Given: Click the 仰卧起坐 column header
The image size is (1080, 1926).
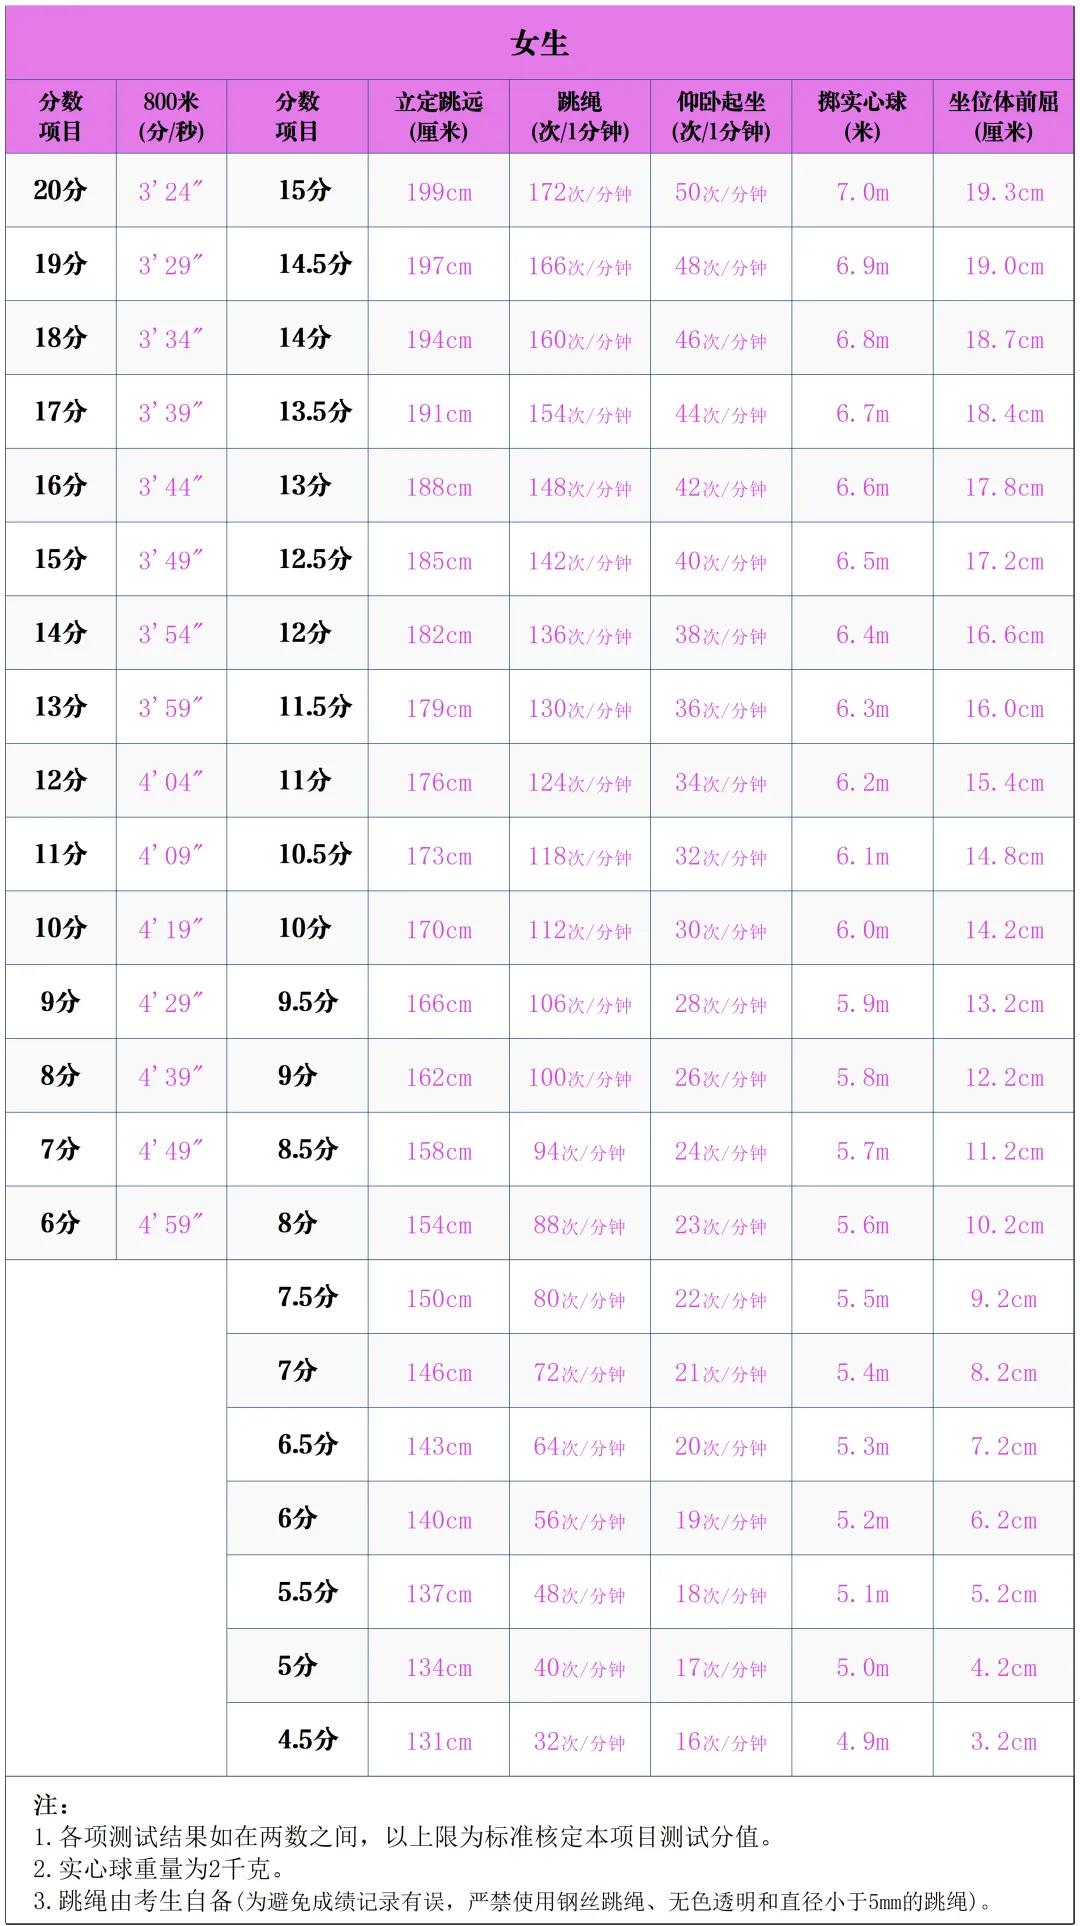Looking at the screenshot, I should point(721,116).
